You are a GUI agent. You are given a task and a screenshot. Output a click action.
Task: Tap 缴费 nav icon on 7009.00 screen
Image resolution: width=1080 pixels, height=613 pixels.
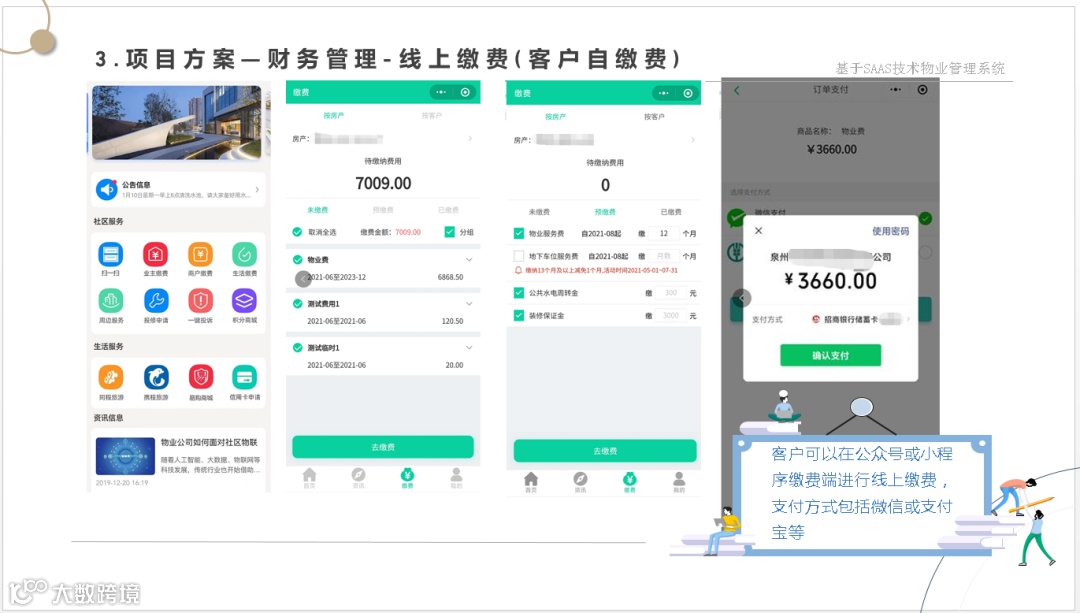(x=407, y=475)
